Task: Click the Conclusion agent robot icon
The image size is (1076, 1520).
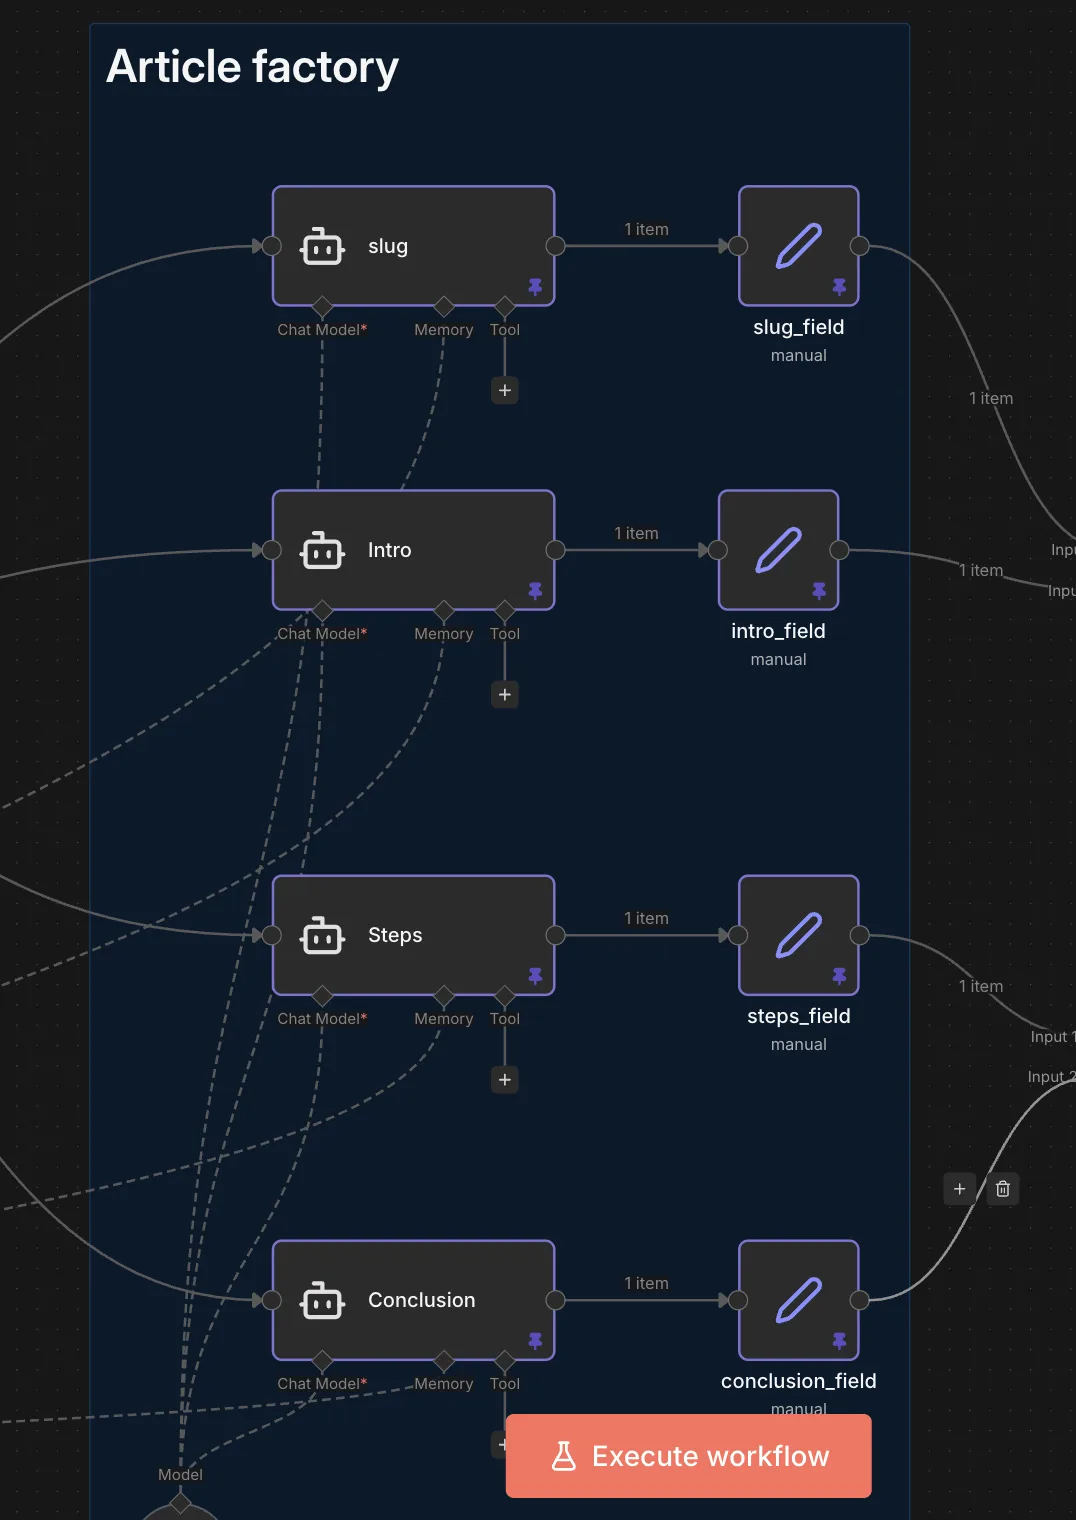Action: (x=322, y=1300)
